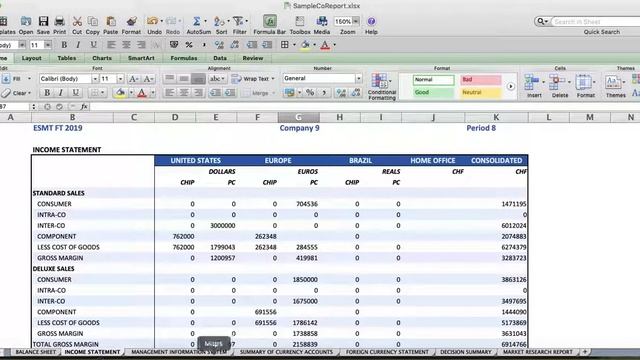Toggle the Formula Bar visibility
The width and height of the screenshot is (640, 360).
tap(269, 21)
